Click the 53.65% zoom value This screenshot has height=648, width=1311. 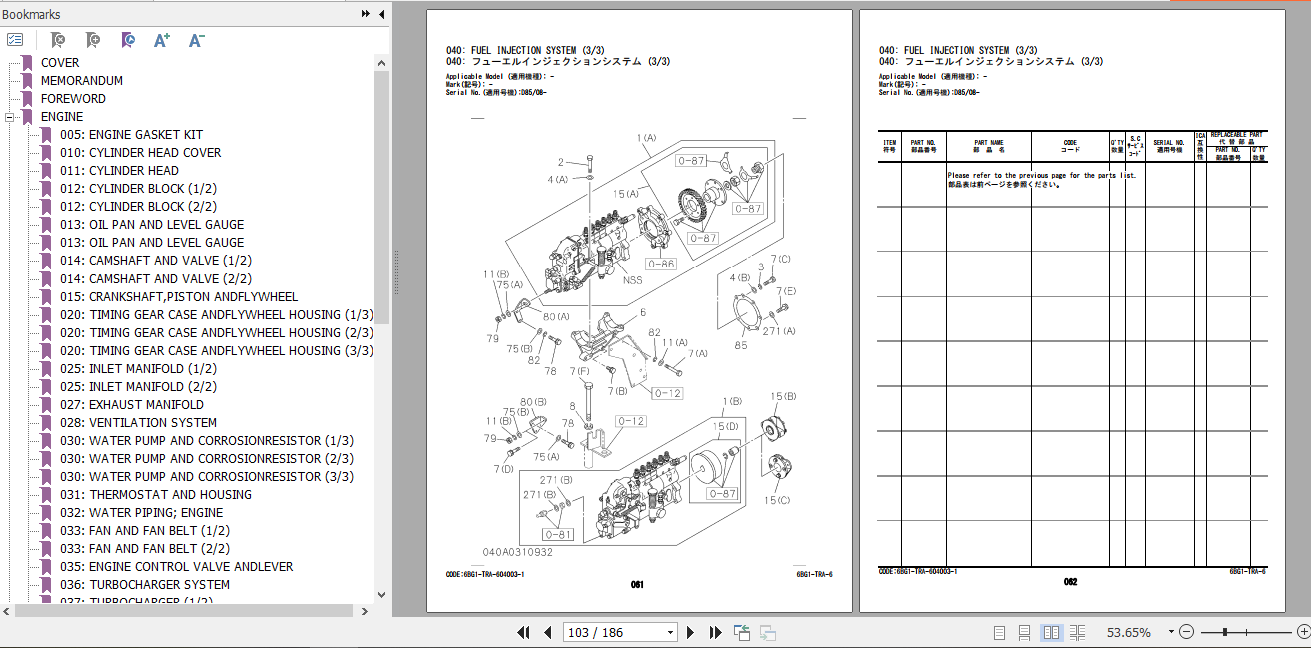(x=1128, y=632)
